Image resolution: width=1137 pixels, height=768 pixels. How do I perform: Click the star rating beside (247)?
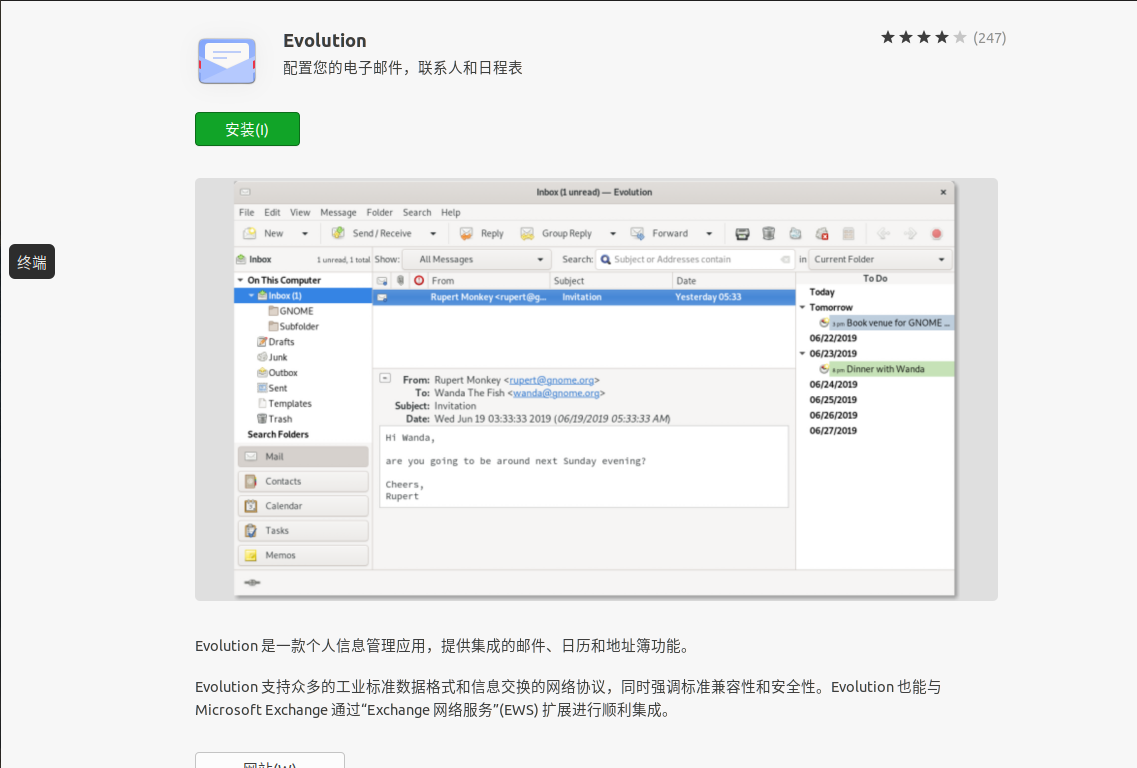pyautogui.click(x=923, y=38)
